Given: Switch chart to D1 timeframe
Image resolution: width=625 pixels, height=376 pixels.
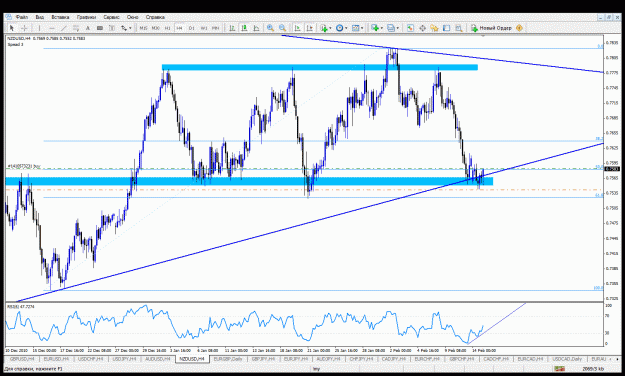Looking at the screenshot, I should [192, 28].
